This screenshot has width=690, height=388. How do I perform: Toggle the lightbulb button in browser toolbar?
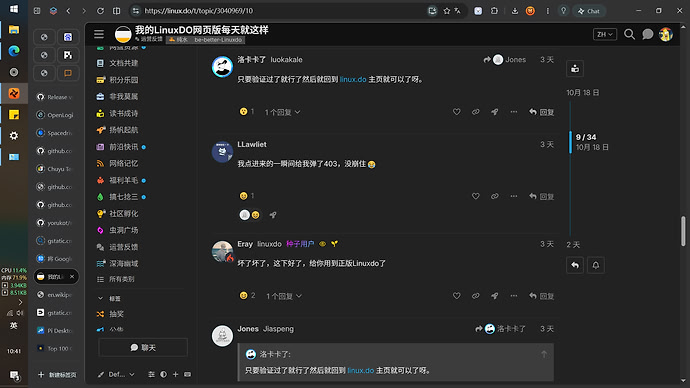click(x=563, y=11)
